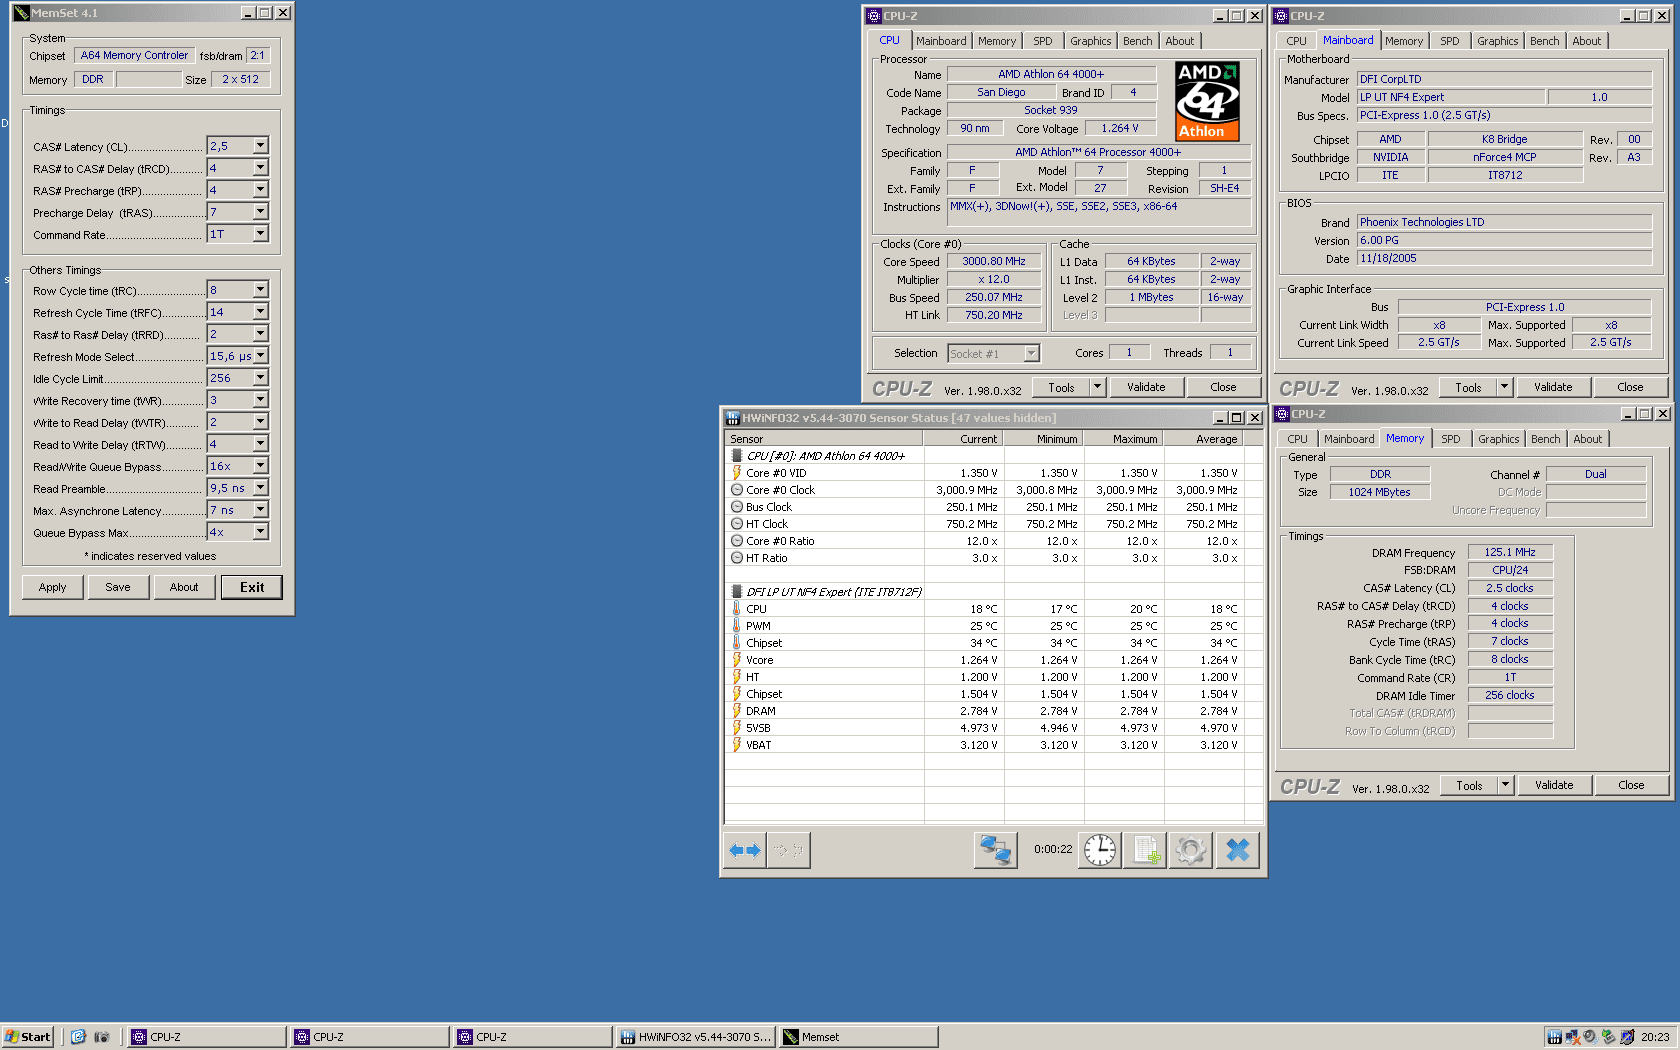Open the Queue Bypass Max dropdown

tap(260, 532)
